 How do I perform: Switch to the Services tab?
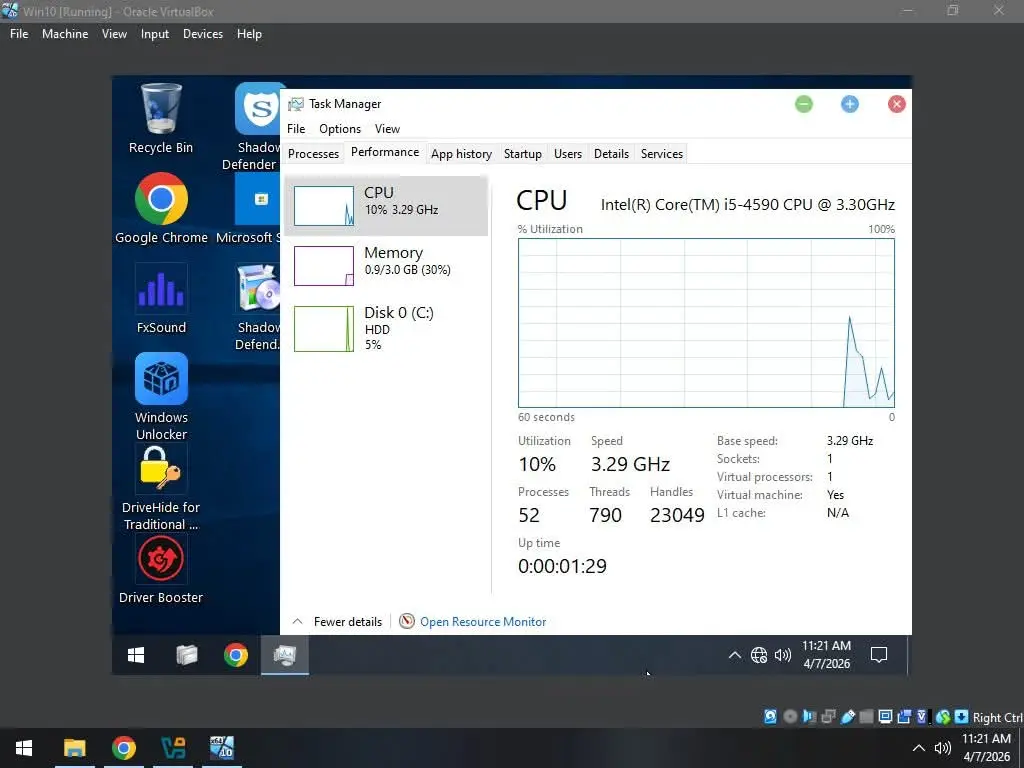pyautogui.click(x=662, y=153)
